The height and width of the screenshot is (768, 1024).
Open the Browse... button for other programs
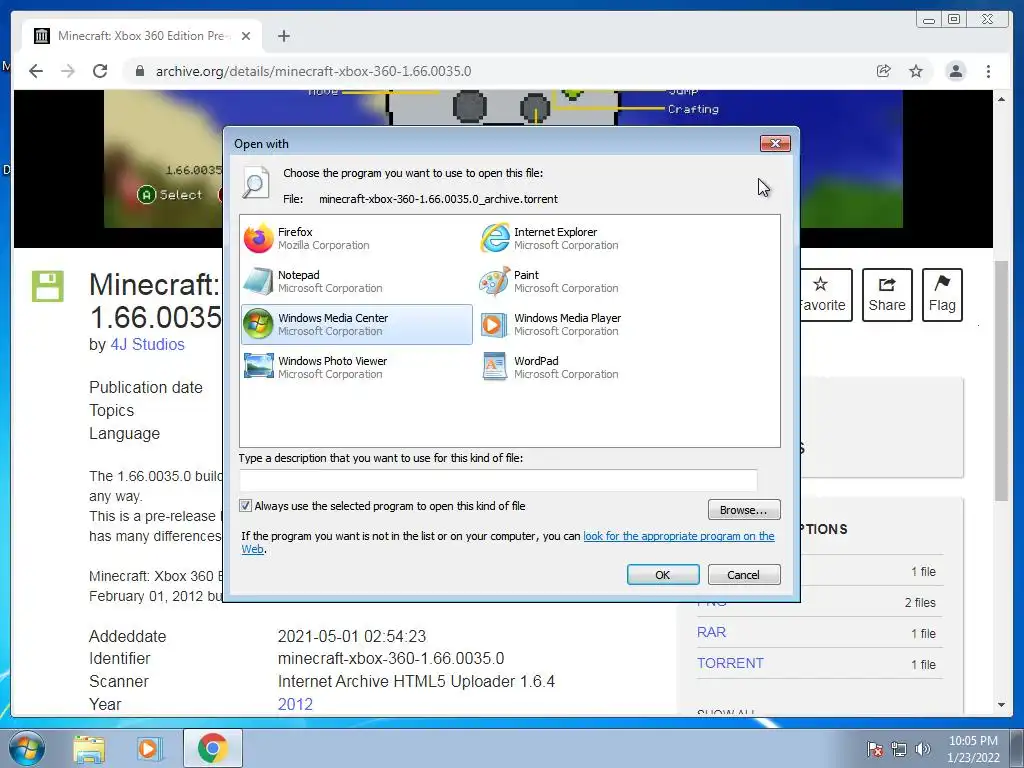(x=744, y=510)
